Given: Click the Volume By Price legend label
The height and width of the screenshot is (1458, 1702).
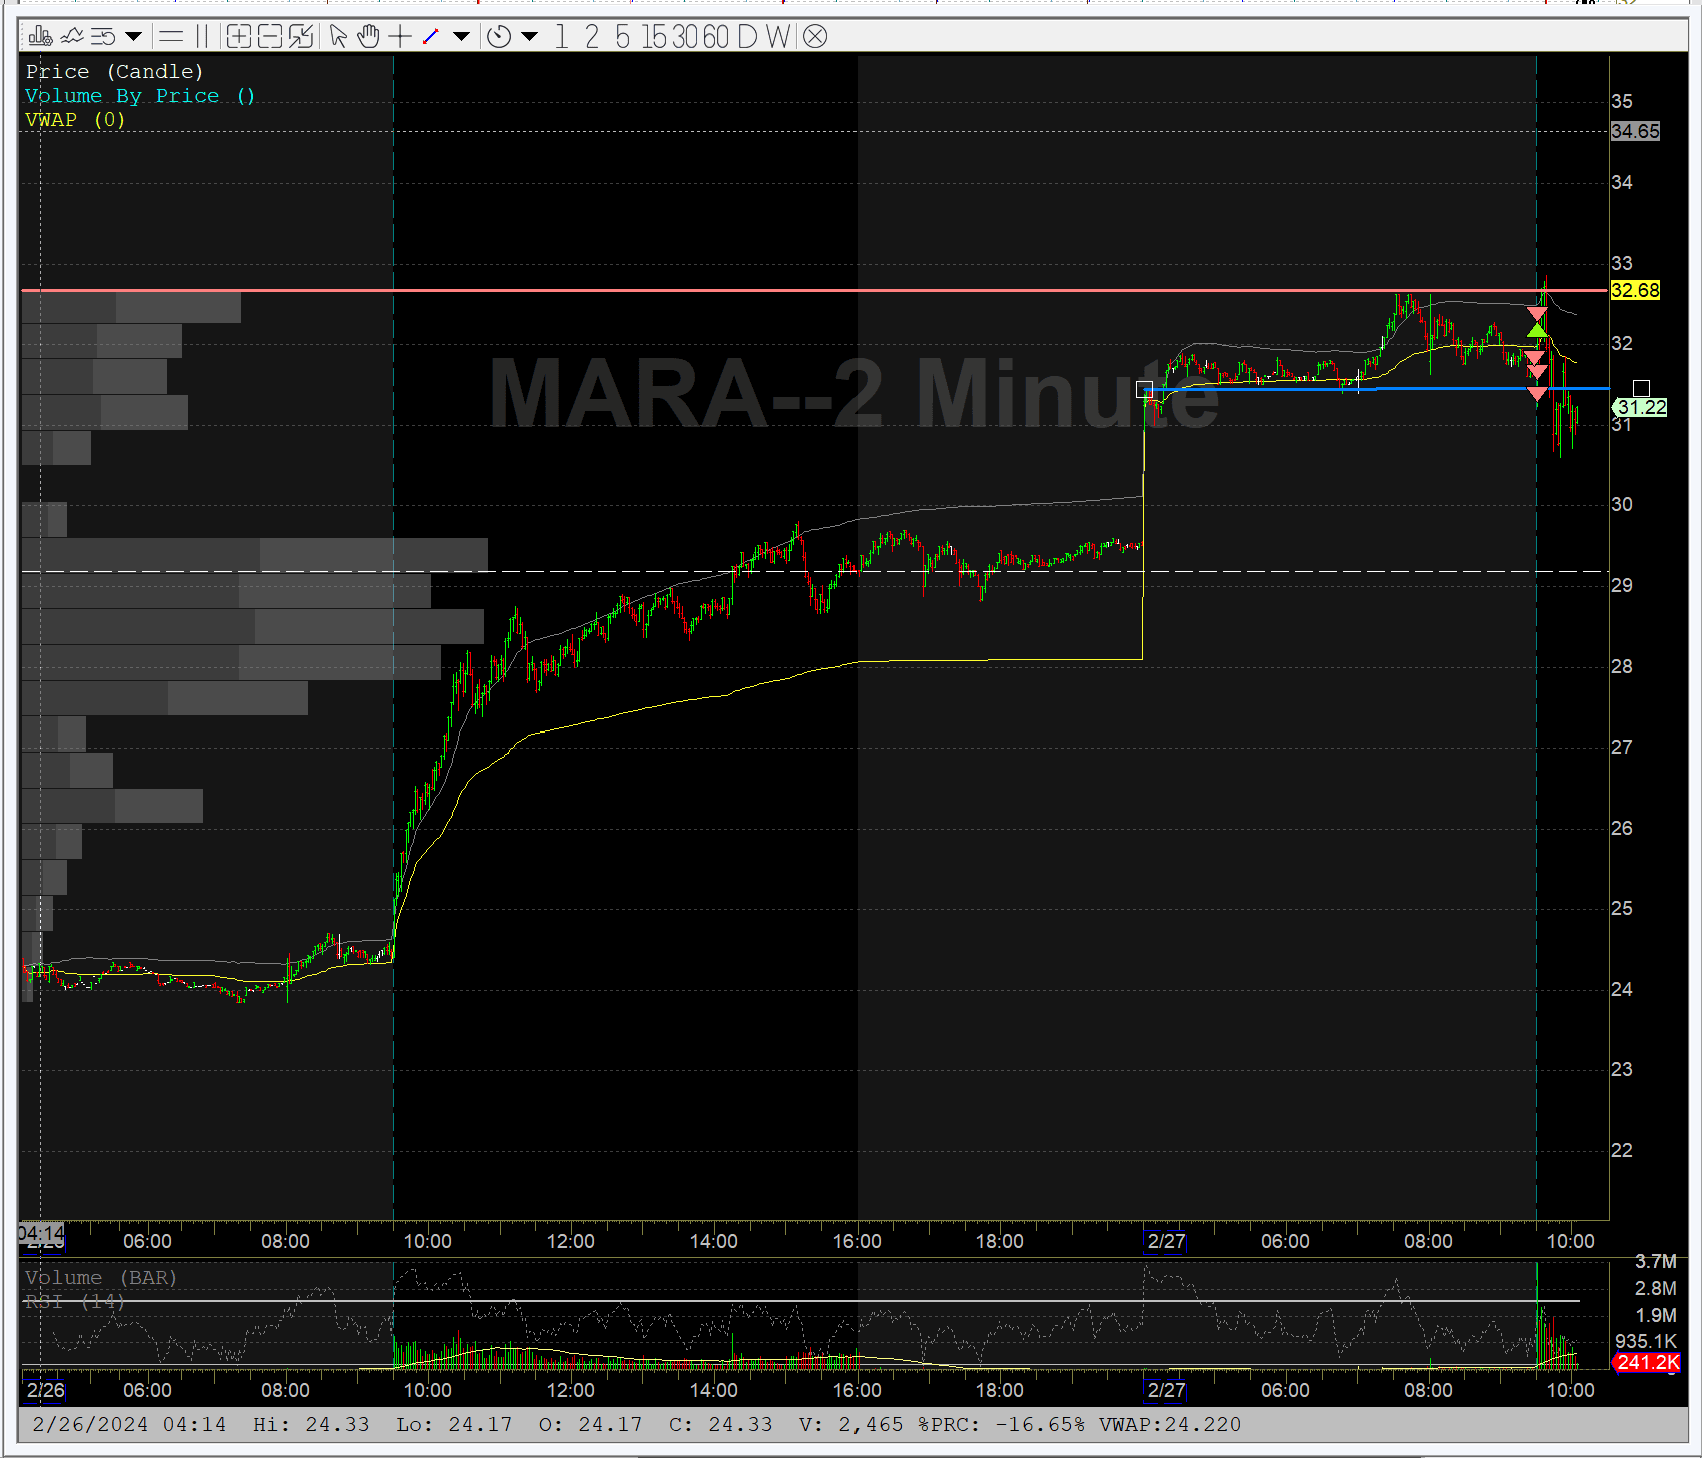Looking at the screenshot, I should click(140, 96).
